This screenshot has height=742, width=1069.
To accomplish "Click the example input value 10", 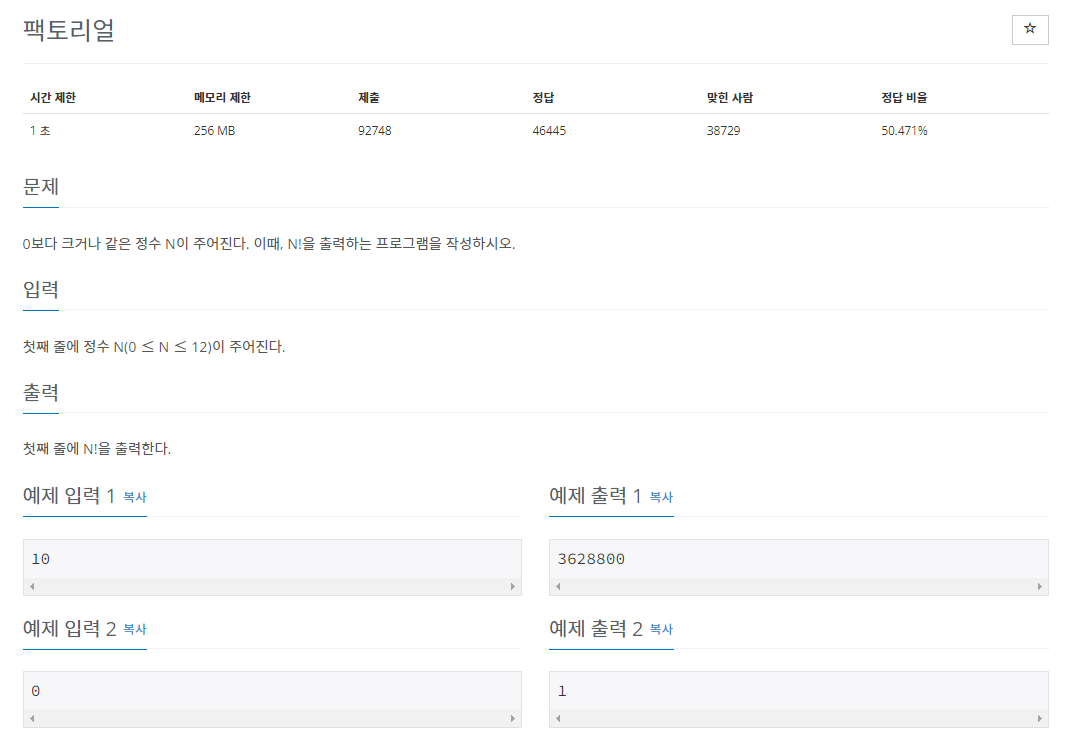I will pos(40,559).
